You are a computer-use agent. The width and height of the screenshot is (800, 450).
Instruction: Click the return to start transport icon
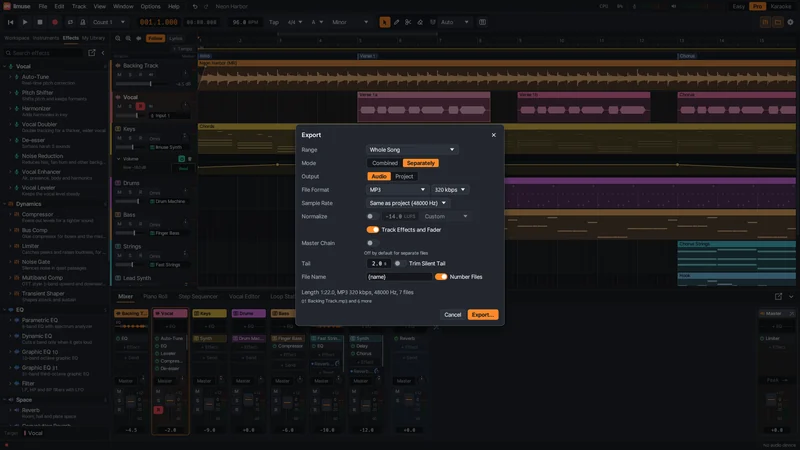tap(11, 22)
